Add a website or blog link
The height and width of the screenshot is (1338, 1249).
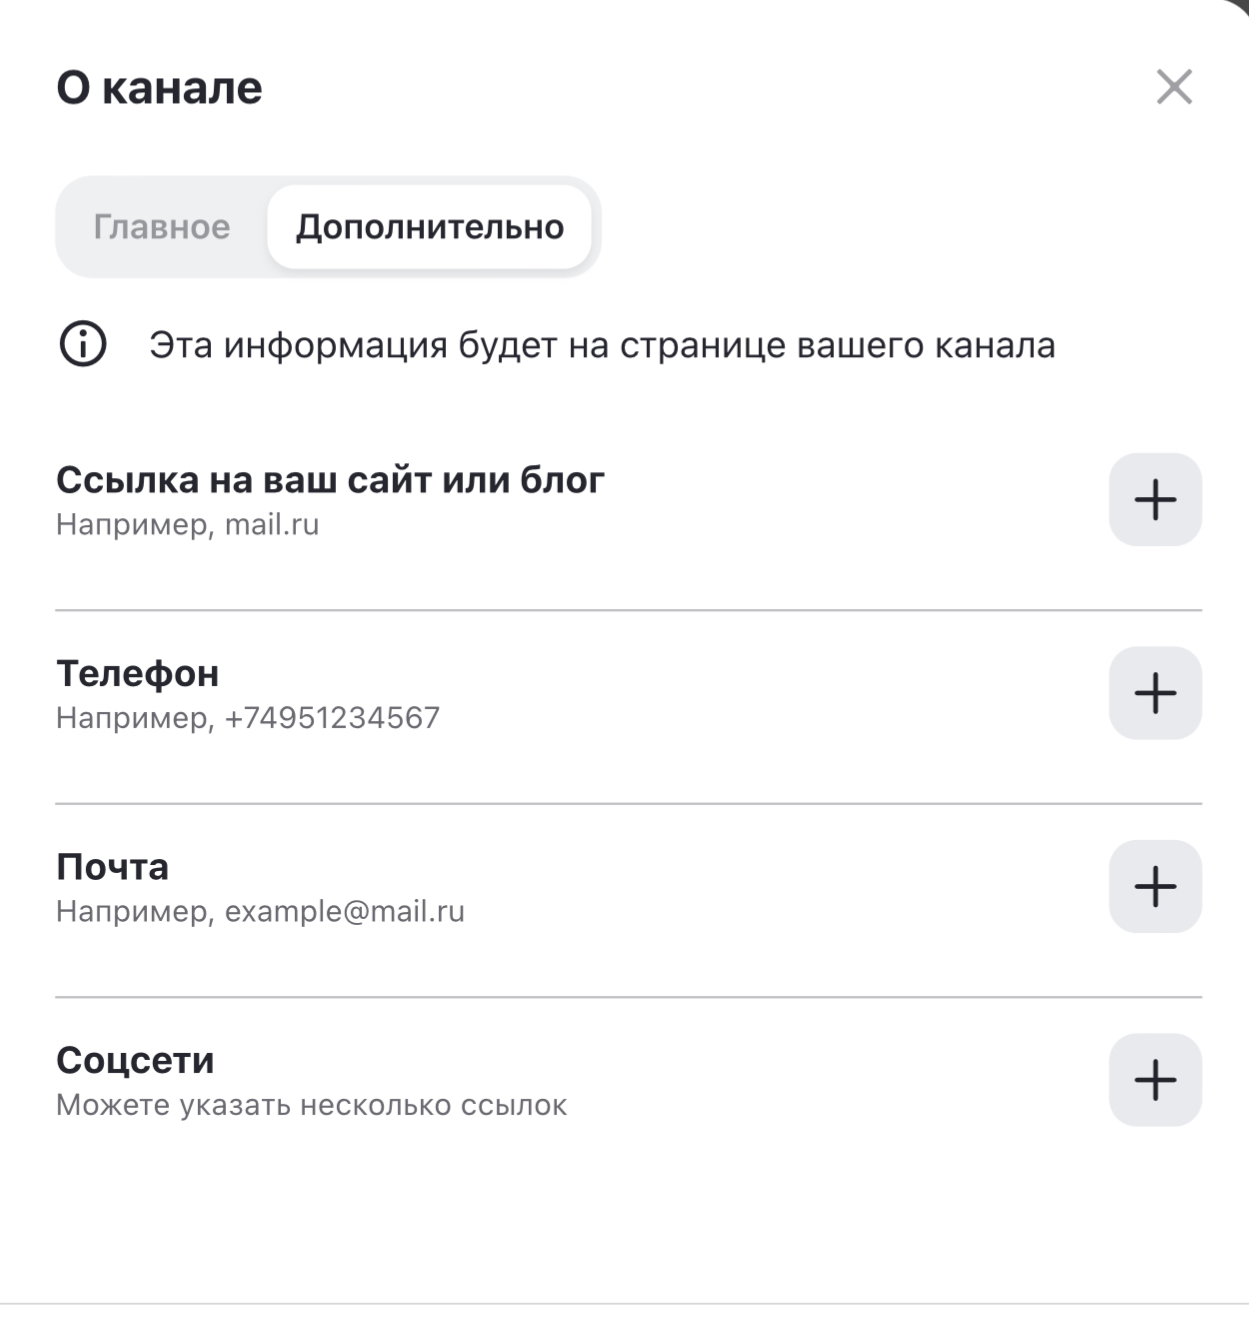pos(1155,499)
